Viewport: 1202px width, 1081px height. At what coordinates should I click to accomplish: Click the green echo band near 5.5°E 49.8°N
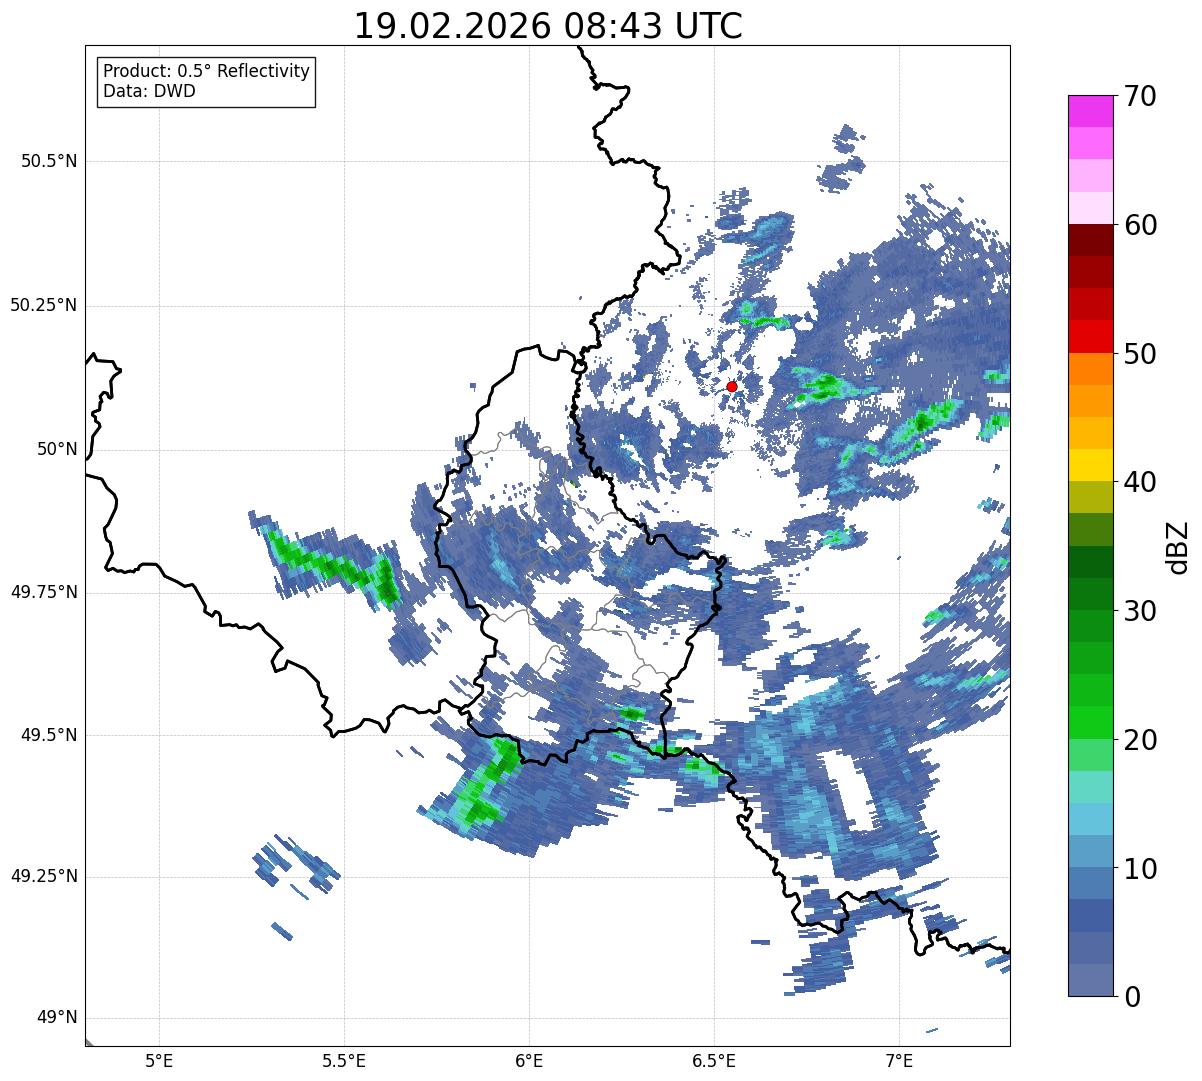pyautogui.click(x=335, y=565)
